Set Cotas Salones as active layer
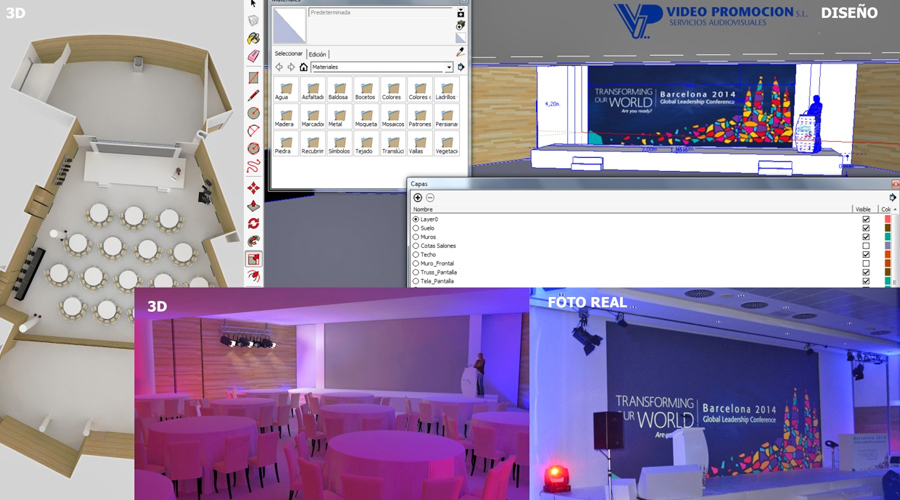Image resolution: width=900 pixels, height=500 pixels. tap(416, 246)
